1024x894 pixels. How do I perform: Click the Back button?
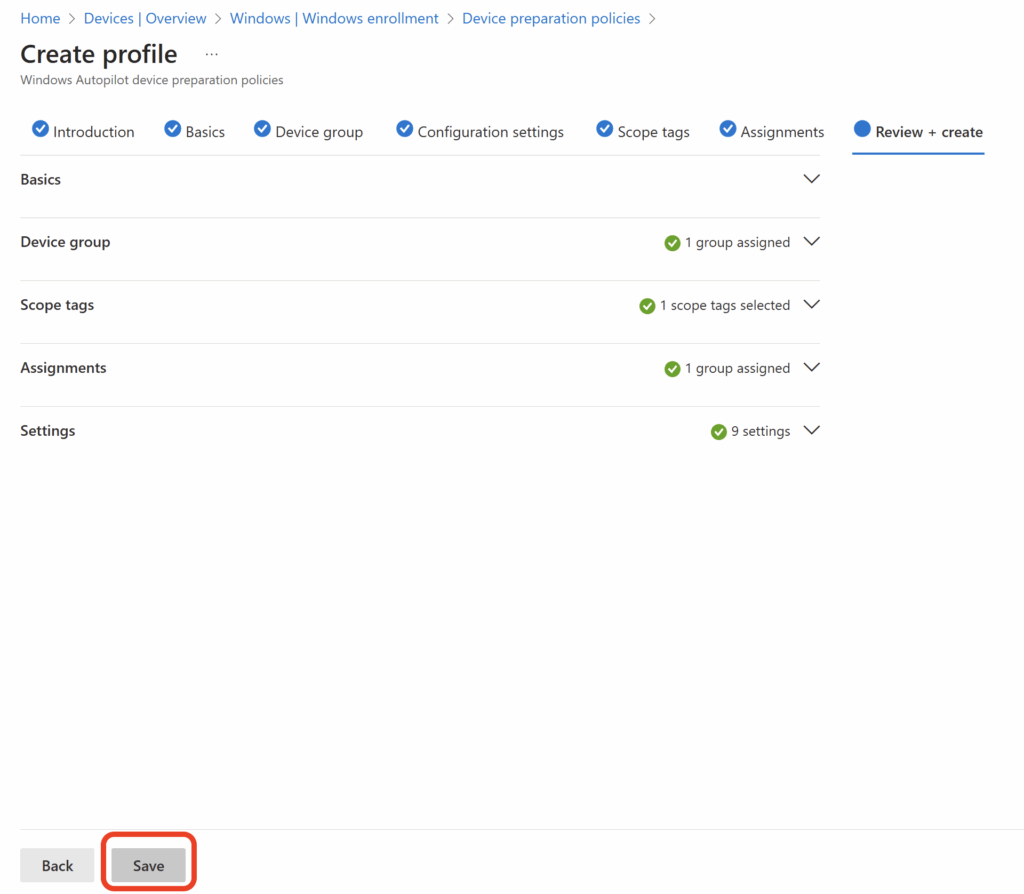click(x=57, y=865)
